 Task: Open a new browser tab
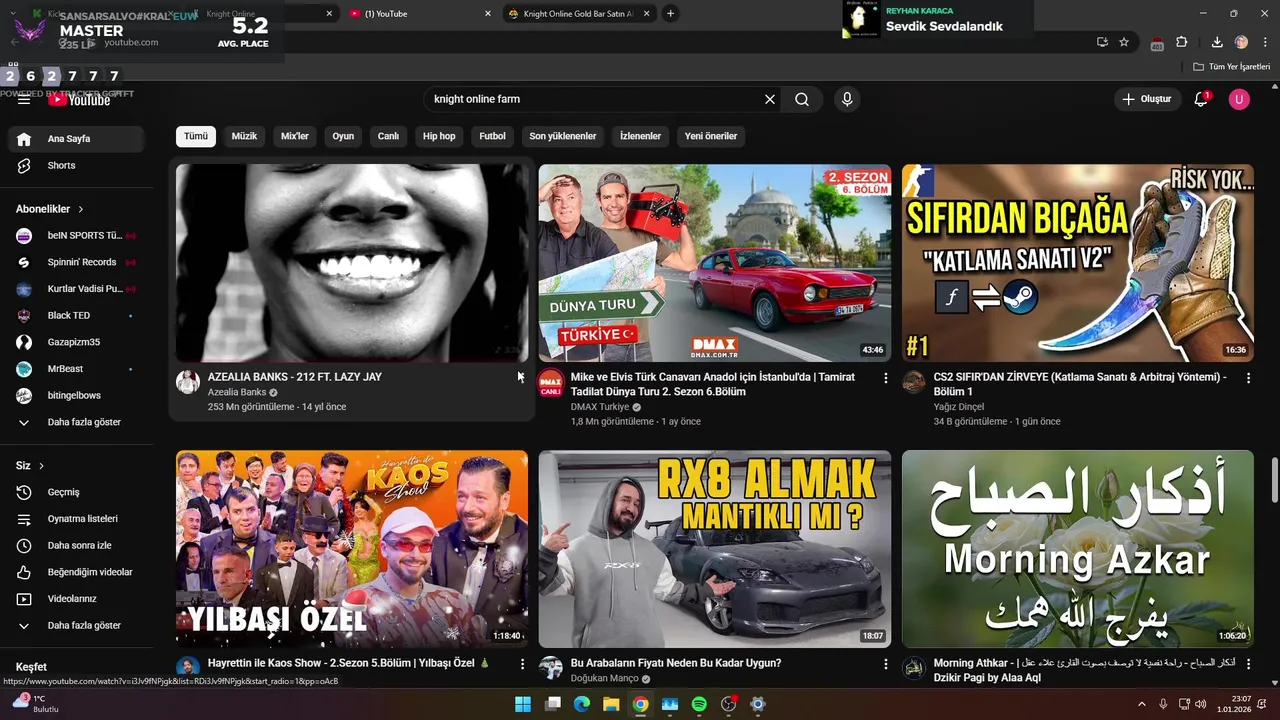(670, 14)
